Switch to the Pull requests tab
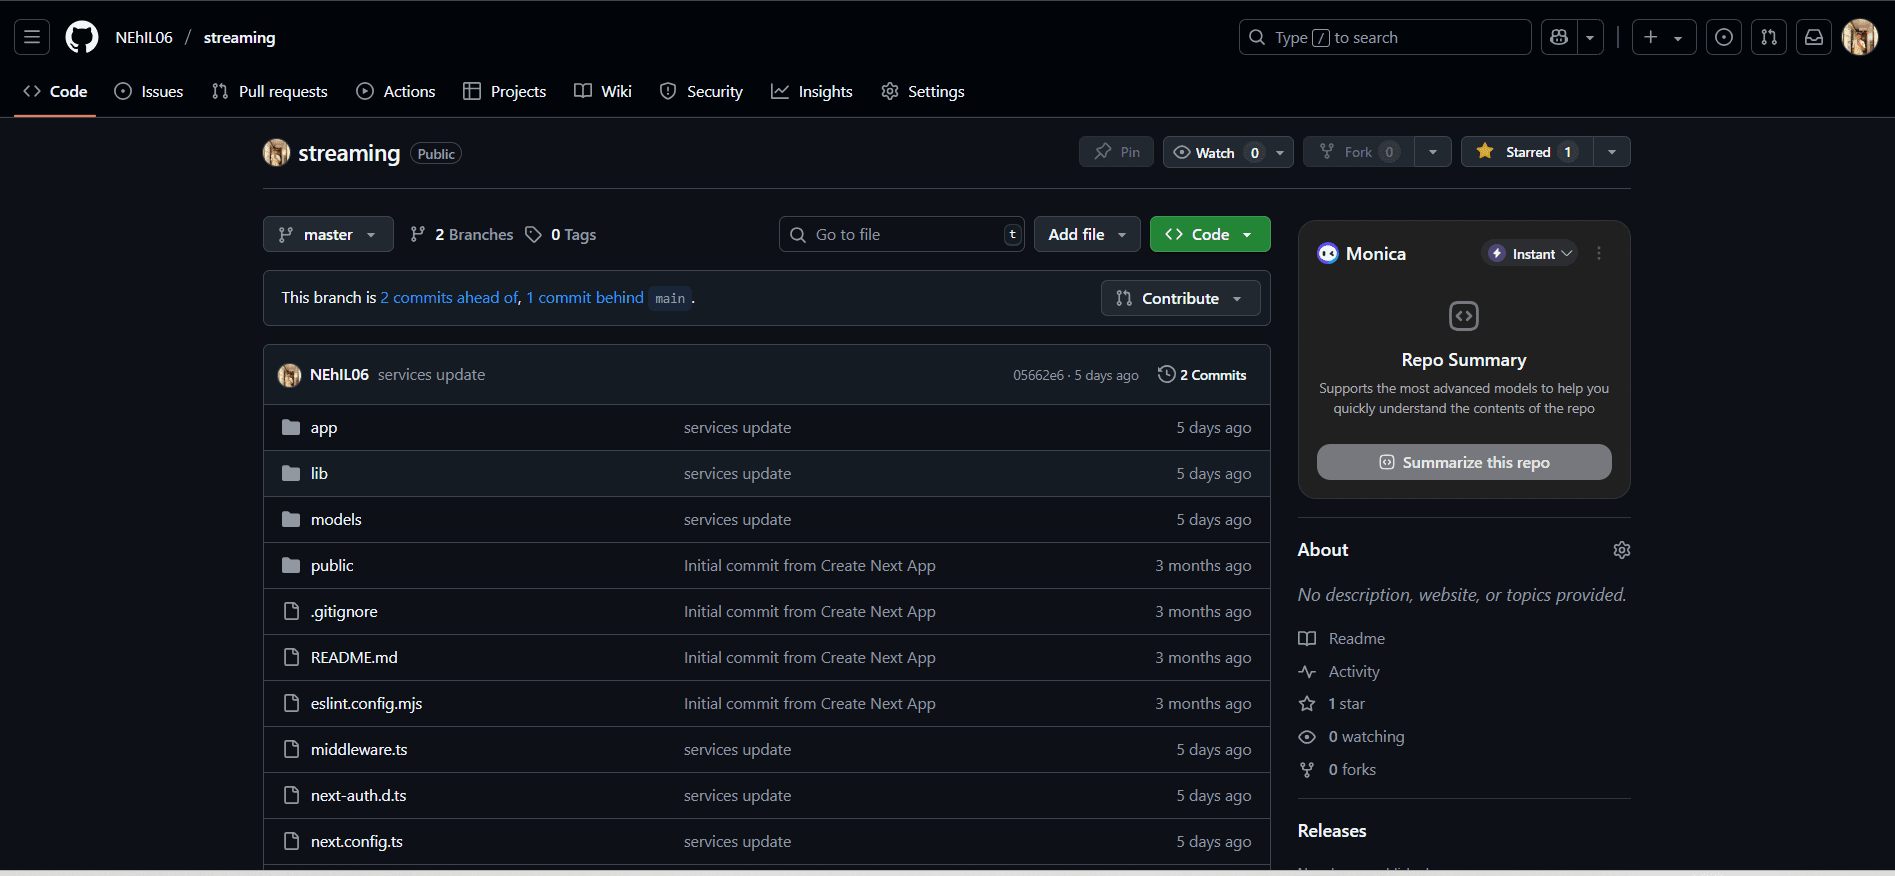The image size is (1895, 876). point(270,91)
